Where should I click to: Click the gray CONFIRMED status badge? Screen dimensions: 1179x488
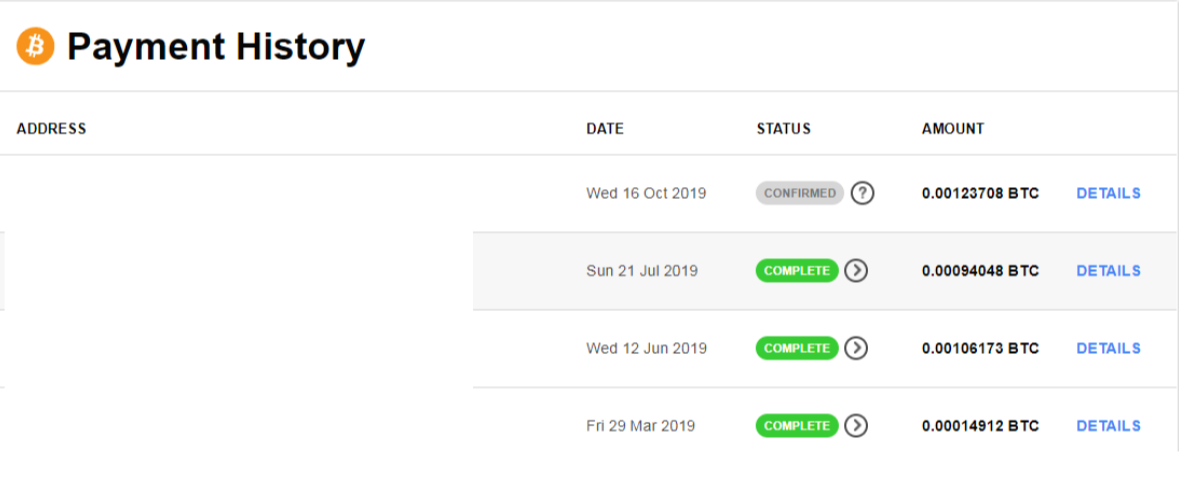click(800, 193)
